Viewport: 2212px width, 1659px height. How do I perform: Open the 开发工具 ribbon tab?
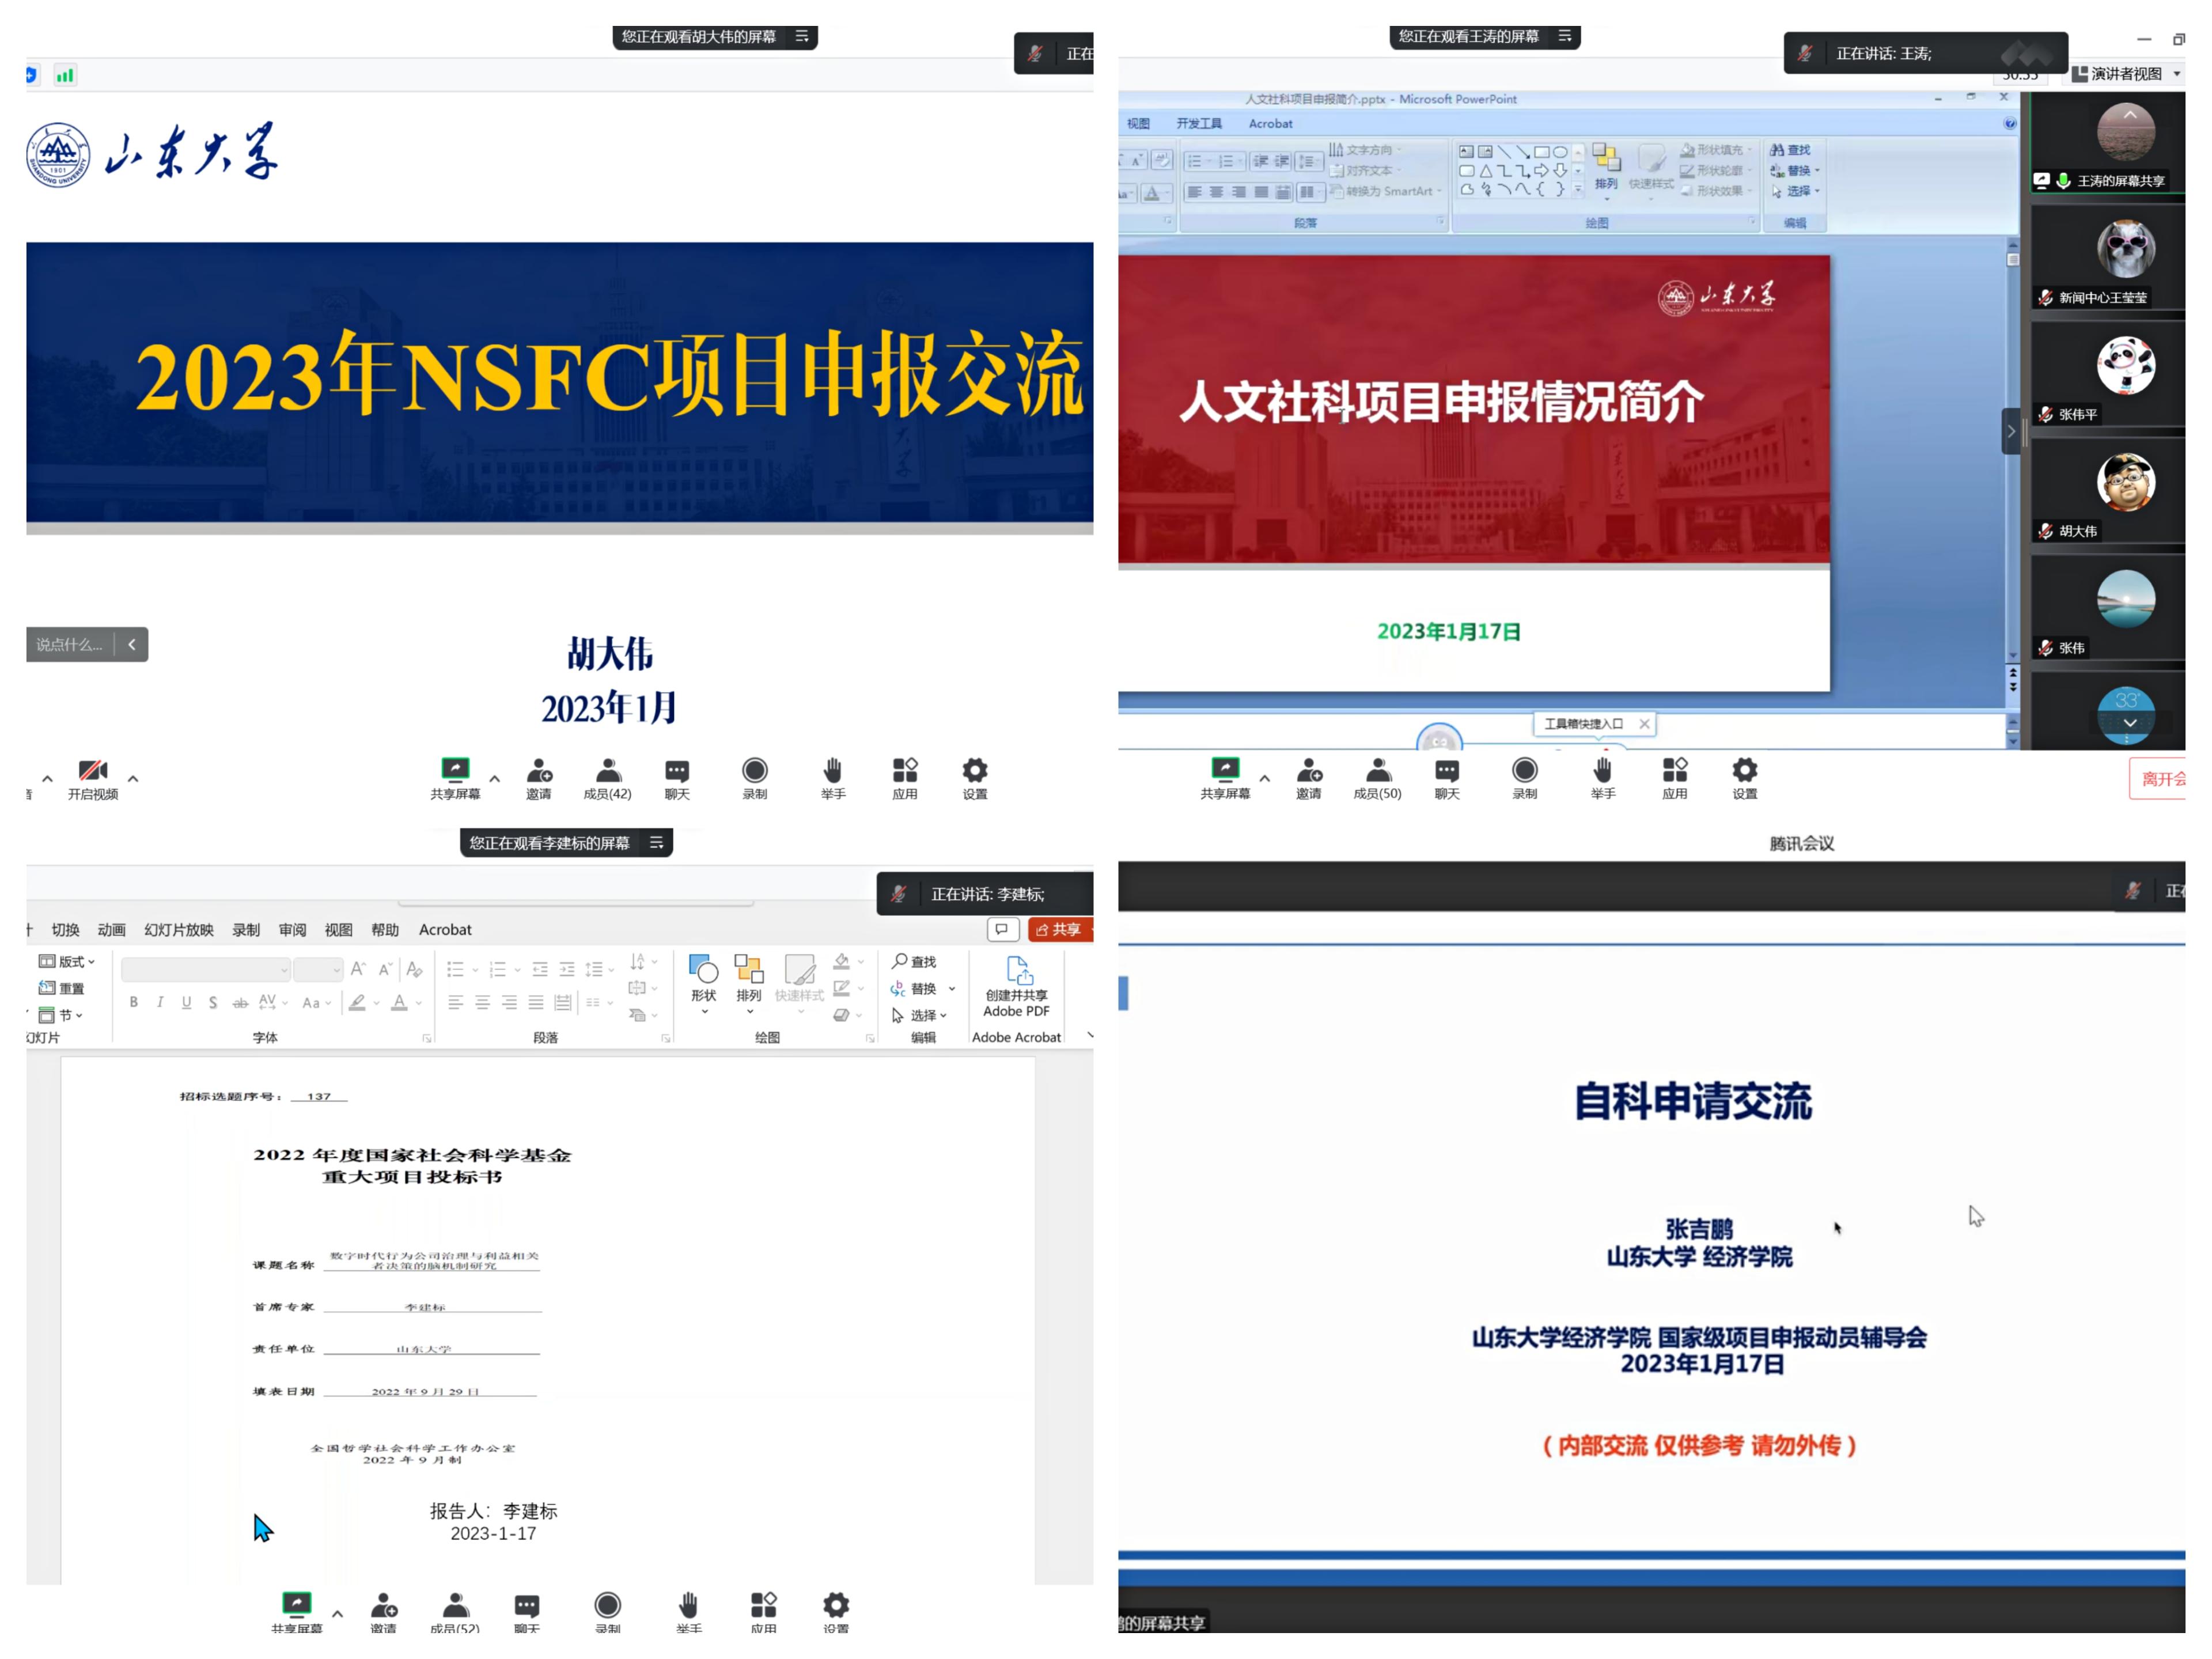point(1198,124)
